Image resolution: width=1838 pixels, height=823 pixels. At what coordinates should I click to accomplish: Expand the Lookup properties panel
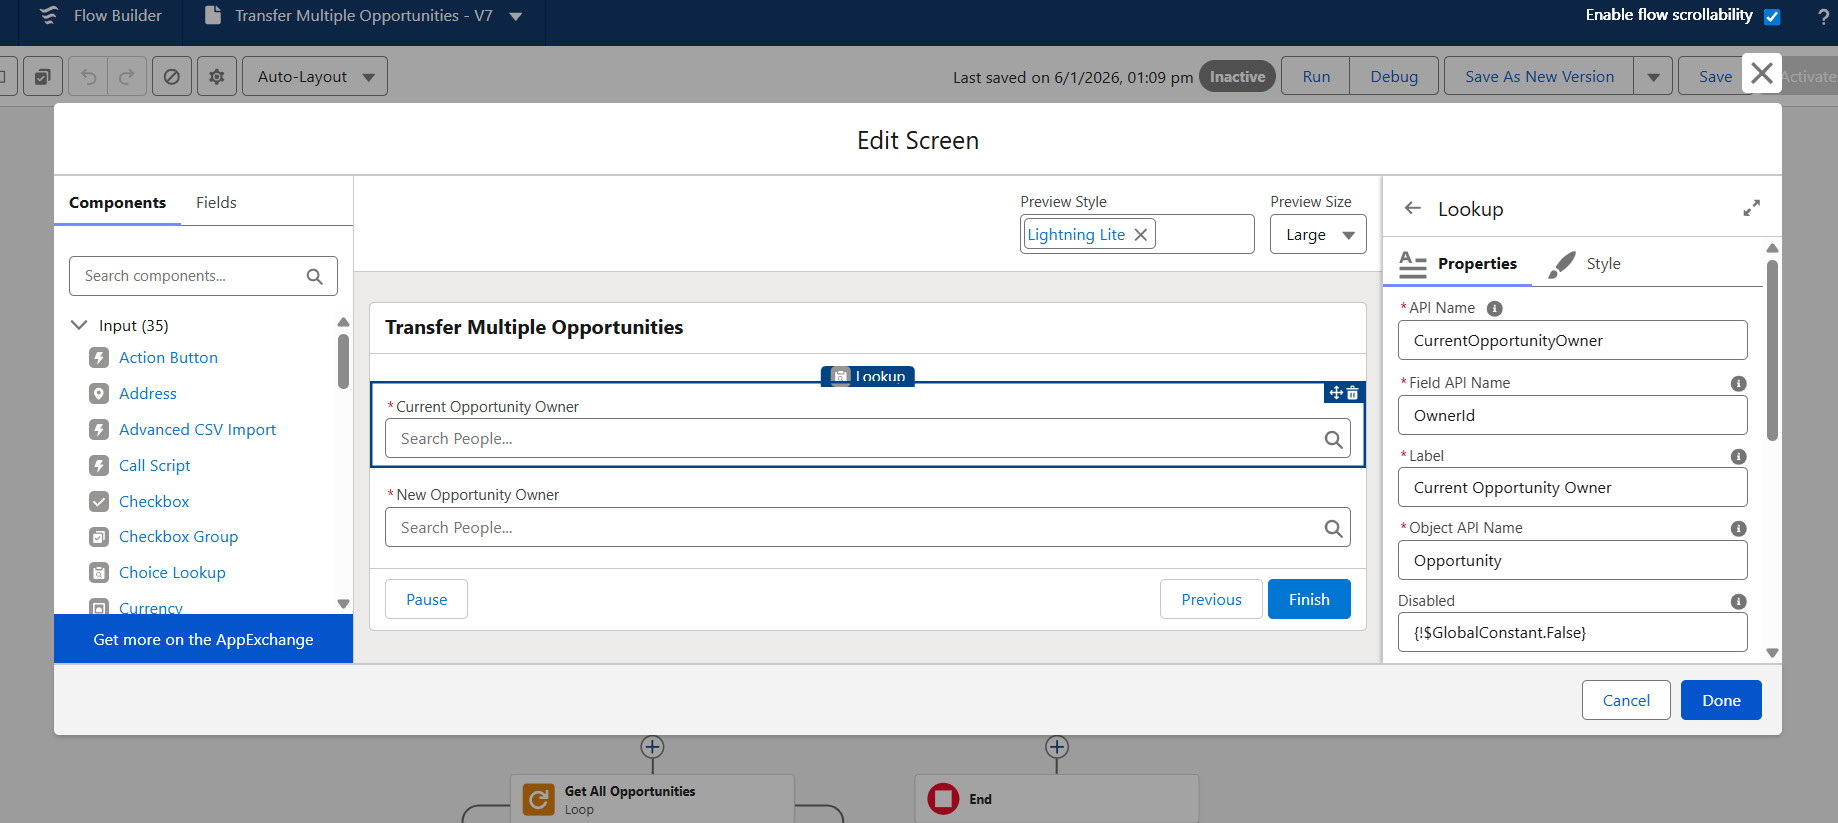(1751, 208)
